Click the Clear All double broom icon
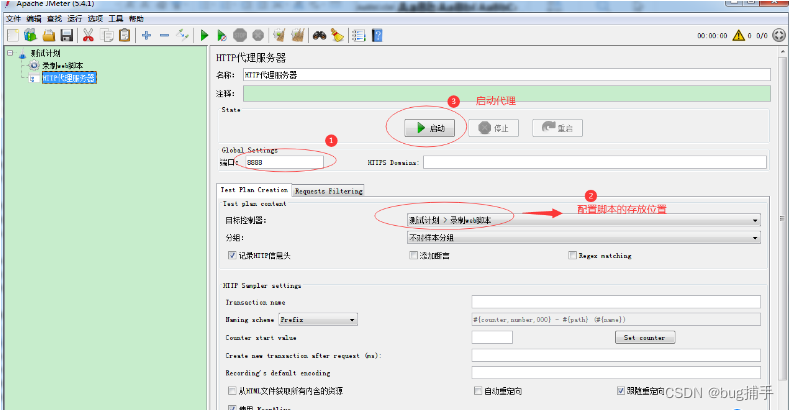 (298, 35)
